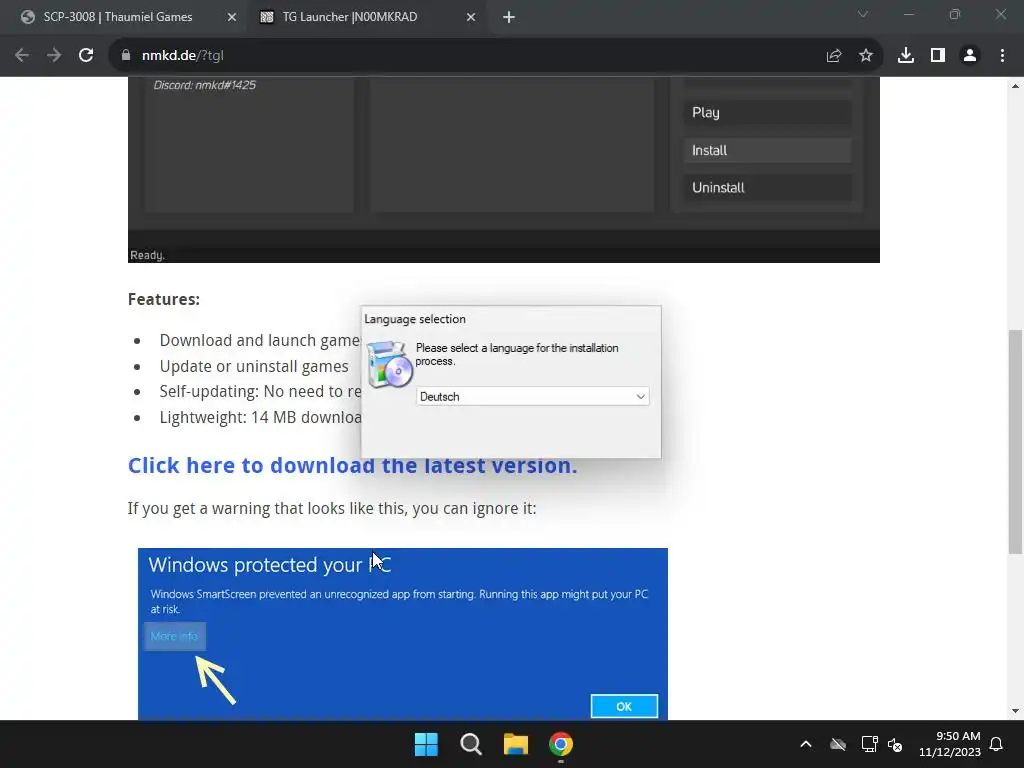Screen dimensions: 1024x768
Task: Click the warning you can ignore sentence
Action: tap(332, 508)
